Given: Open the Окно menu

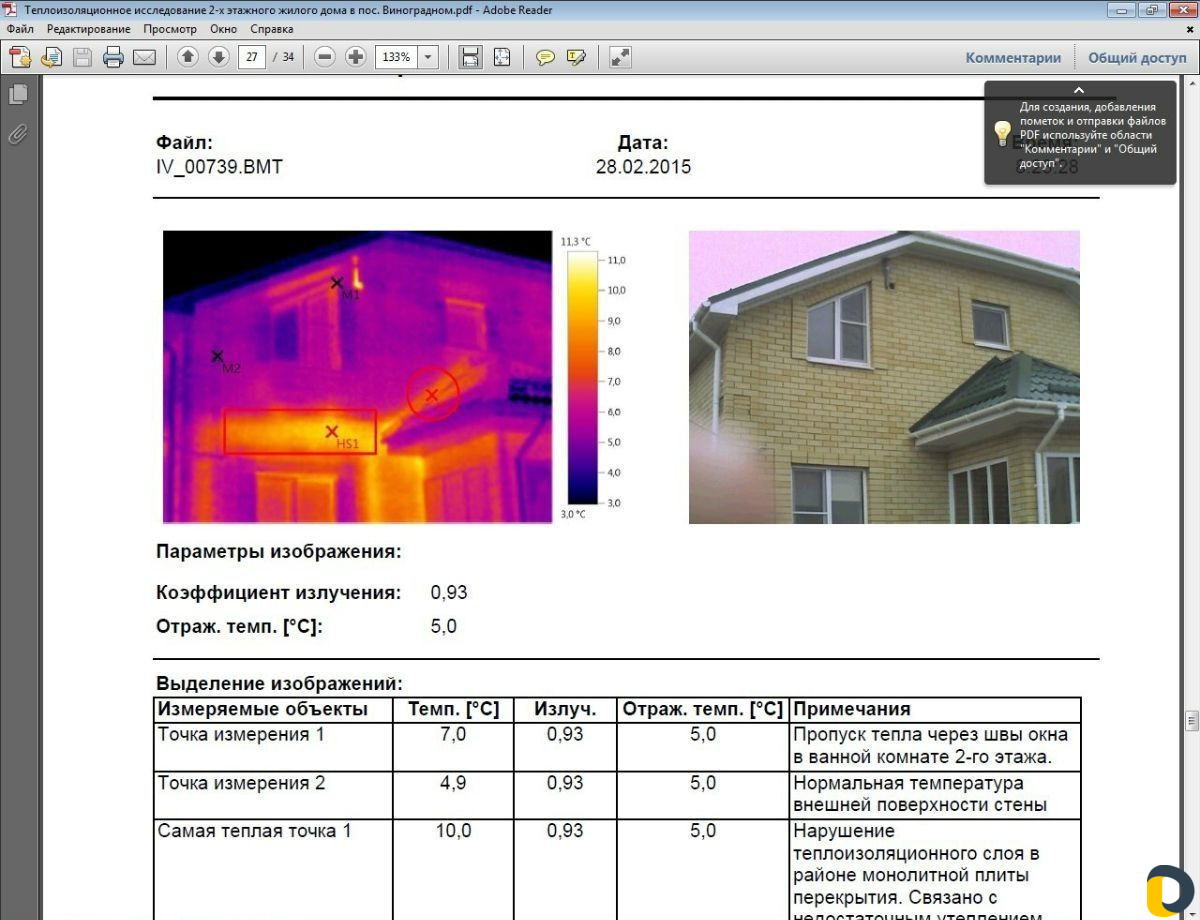Looking at the screenshot, I should [x=224, y=29].
